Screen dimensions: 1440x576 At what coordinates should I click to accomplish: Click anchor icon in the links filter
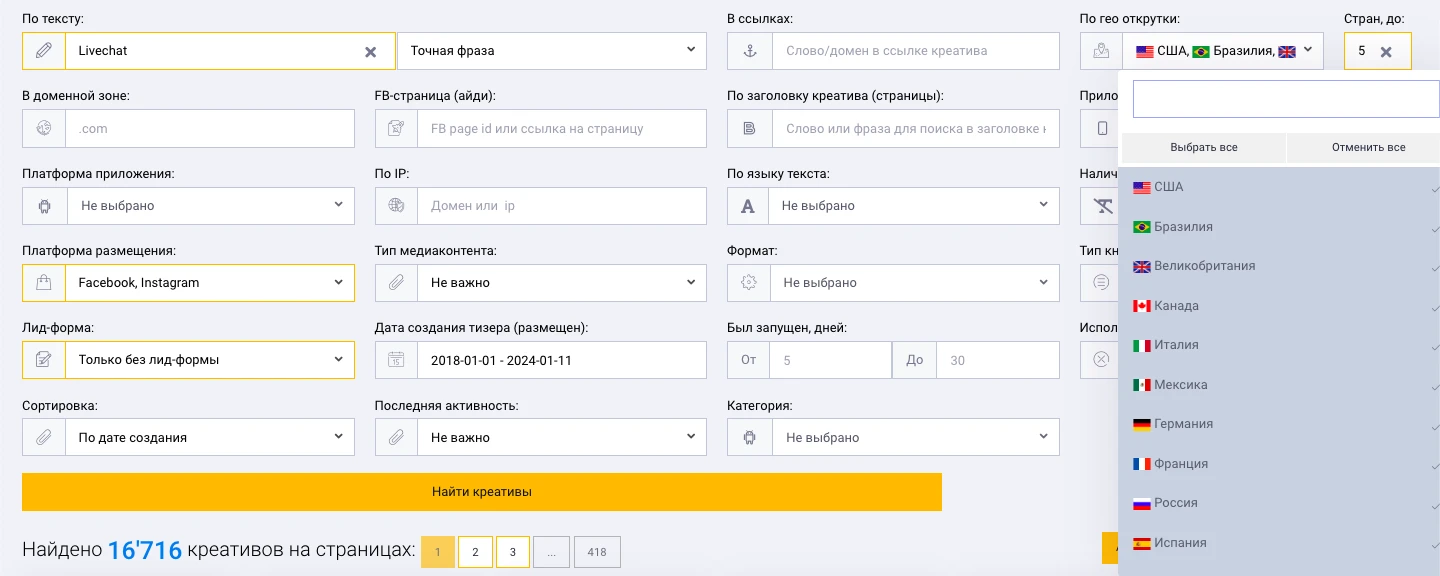(749, 51)
